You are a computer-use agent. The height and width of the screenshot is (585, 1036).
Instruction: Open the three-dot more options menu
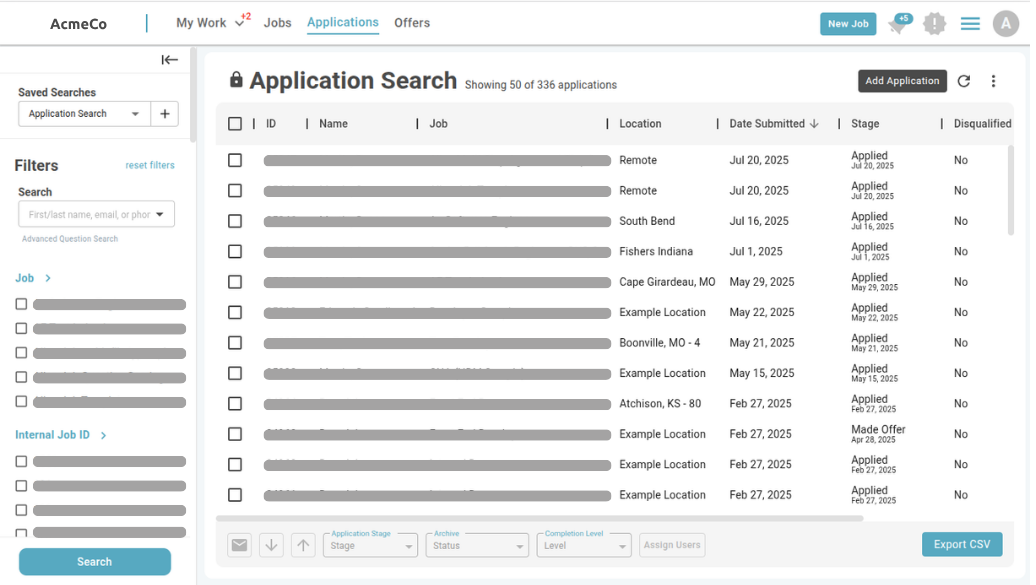[993, 82]
